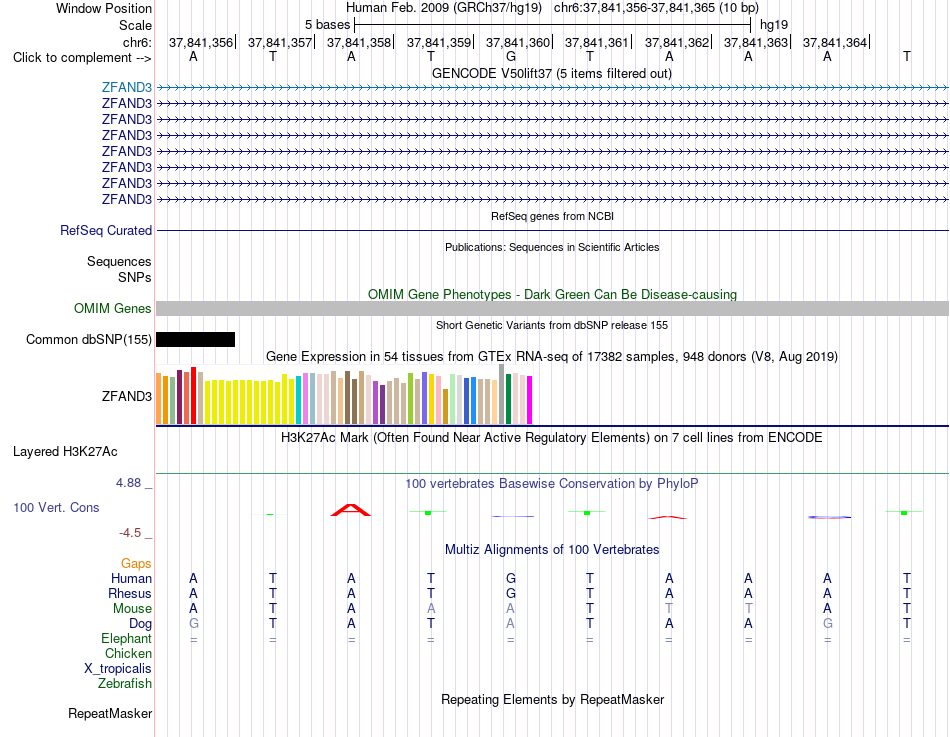The width and height of the screenshot is (950, 737).
Task: Click position label 37,841,358
Action: point(359,42)
